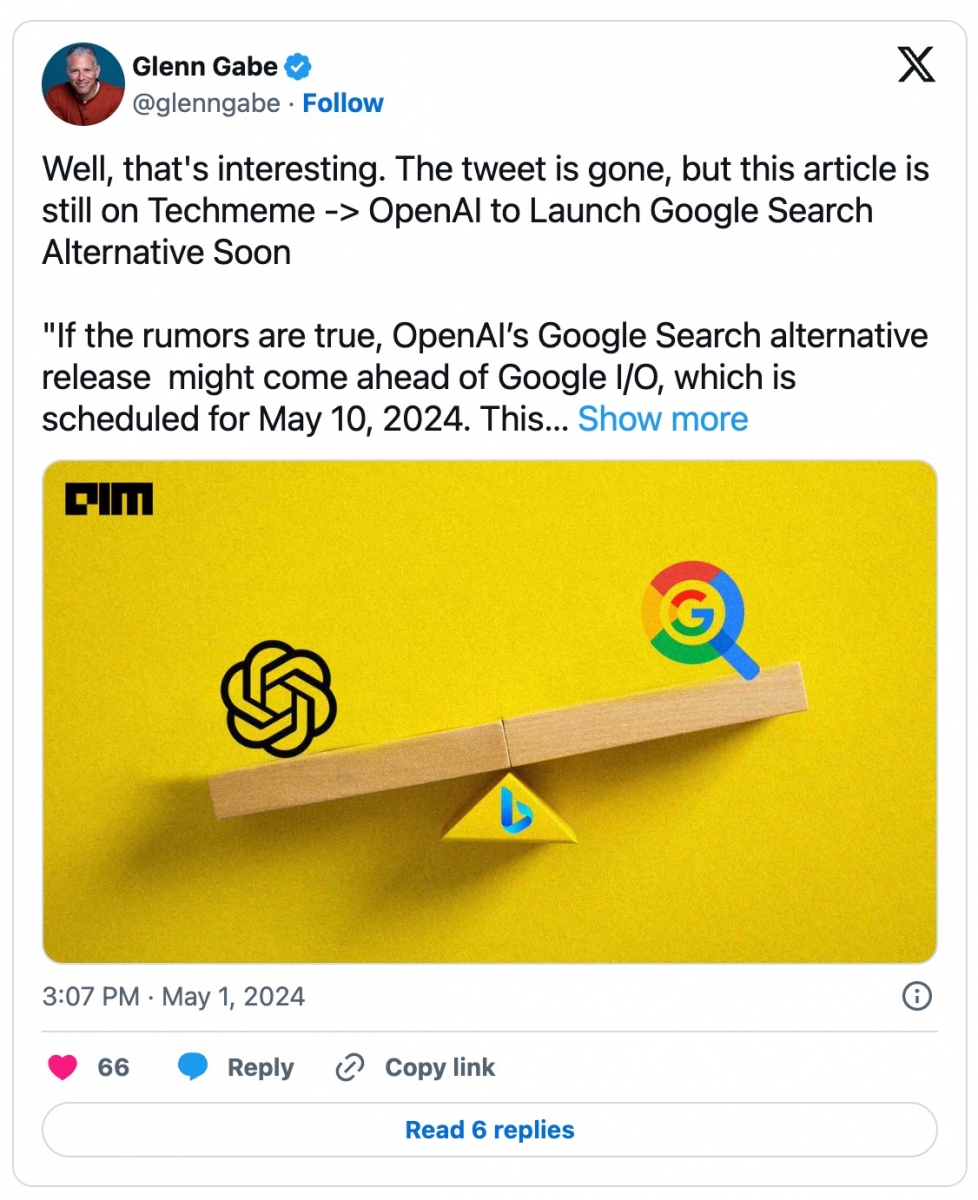Click the 66 likes count
Viewport: 978px width, 1200px height.
coord(113,1068)
